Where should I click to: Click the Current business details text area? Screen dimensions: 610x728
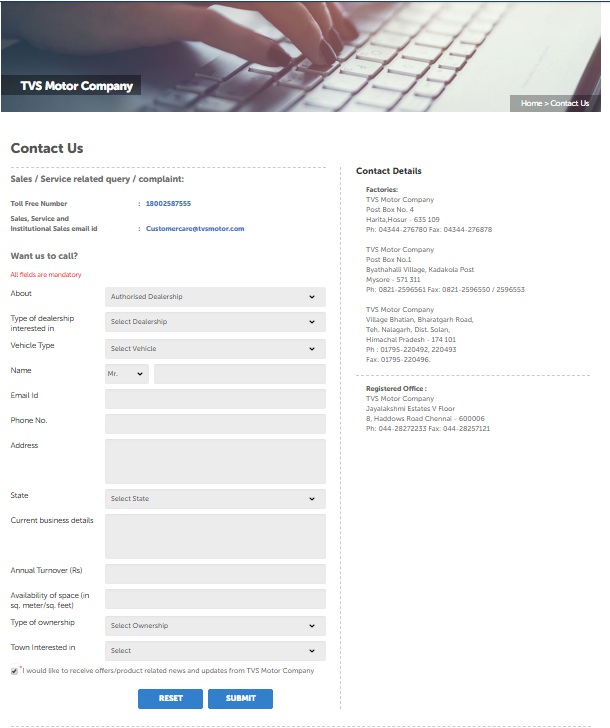(x=215, y=536)
